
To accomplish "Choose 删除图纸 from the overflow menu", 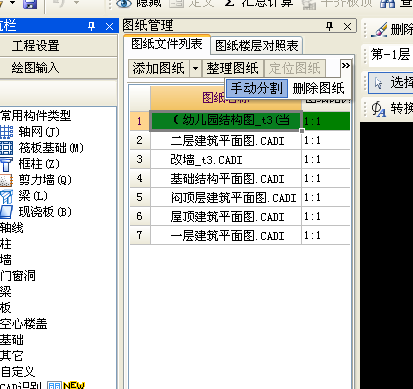I will coord(319,88).
